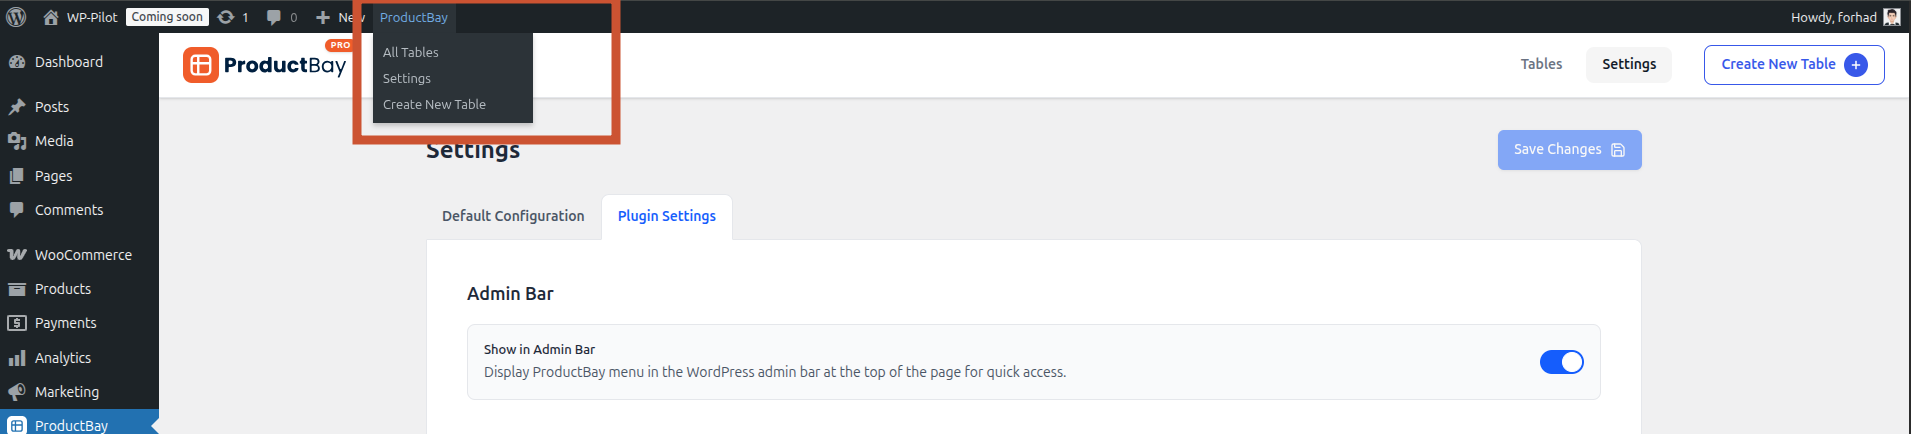This screenshot has width=1911, height=434.
Task: Click the ProductBay logo icon in header
Action: click(201, 65)
